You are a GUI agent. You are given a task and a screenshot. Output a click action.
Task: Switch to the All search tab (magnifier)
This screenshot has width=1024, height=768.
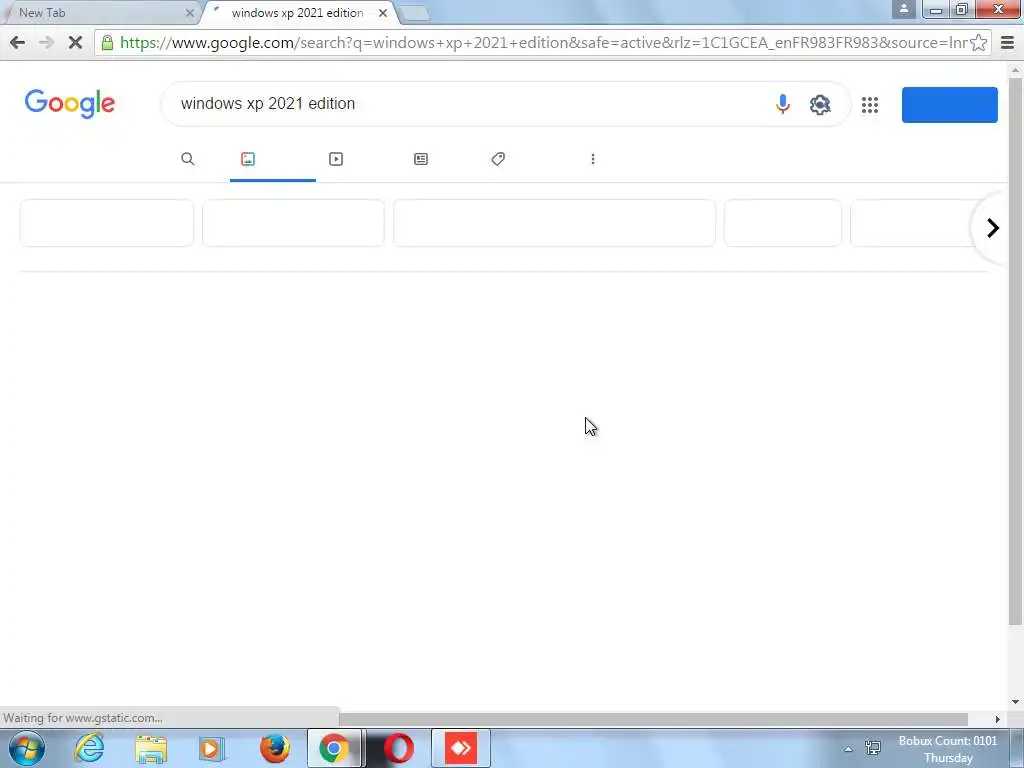coord(187,159)
